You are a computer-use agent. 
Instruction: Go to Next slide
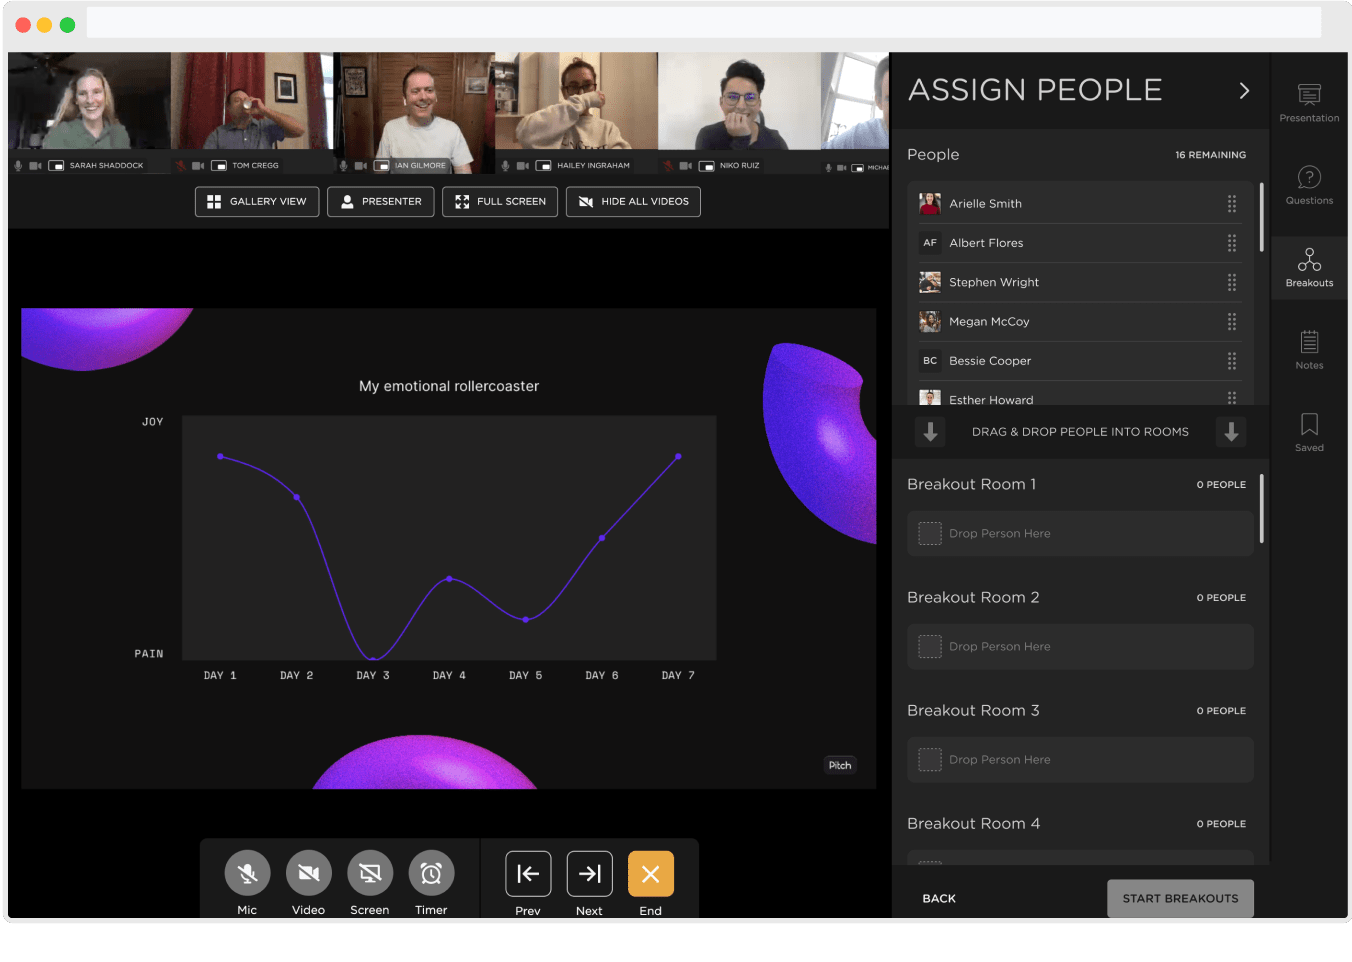tap(589, 874)
